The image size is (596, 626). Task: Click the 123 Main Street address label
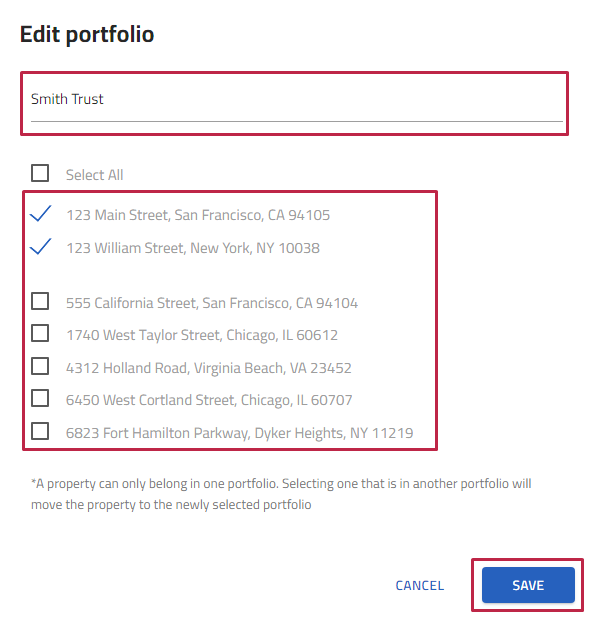tap(198, 215)
